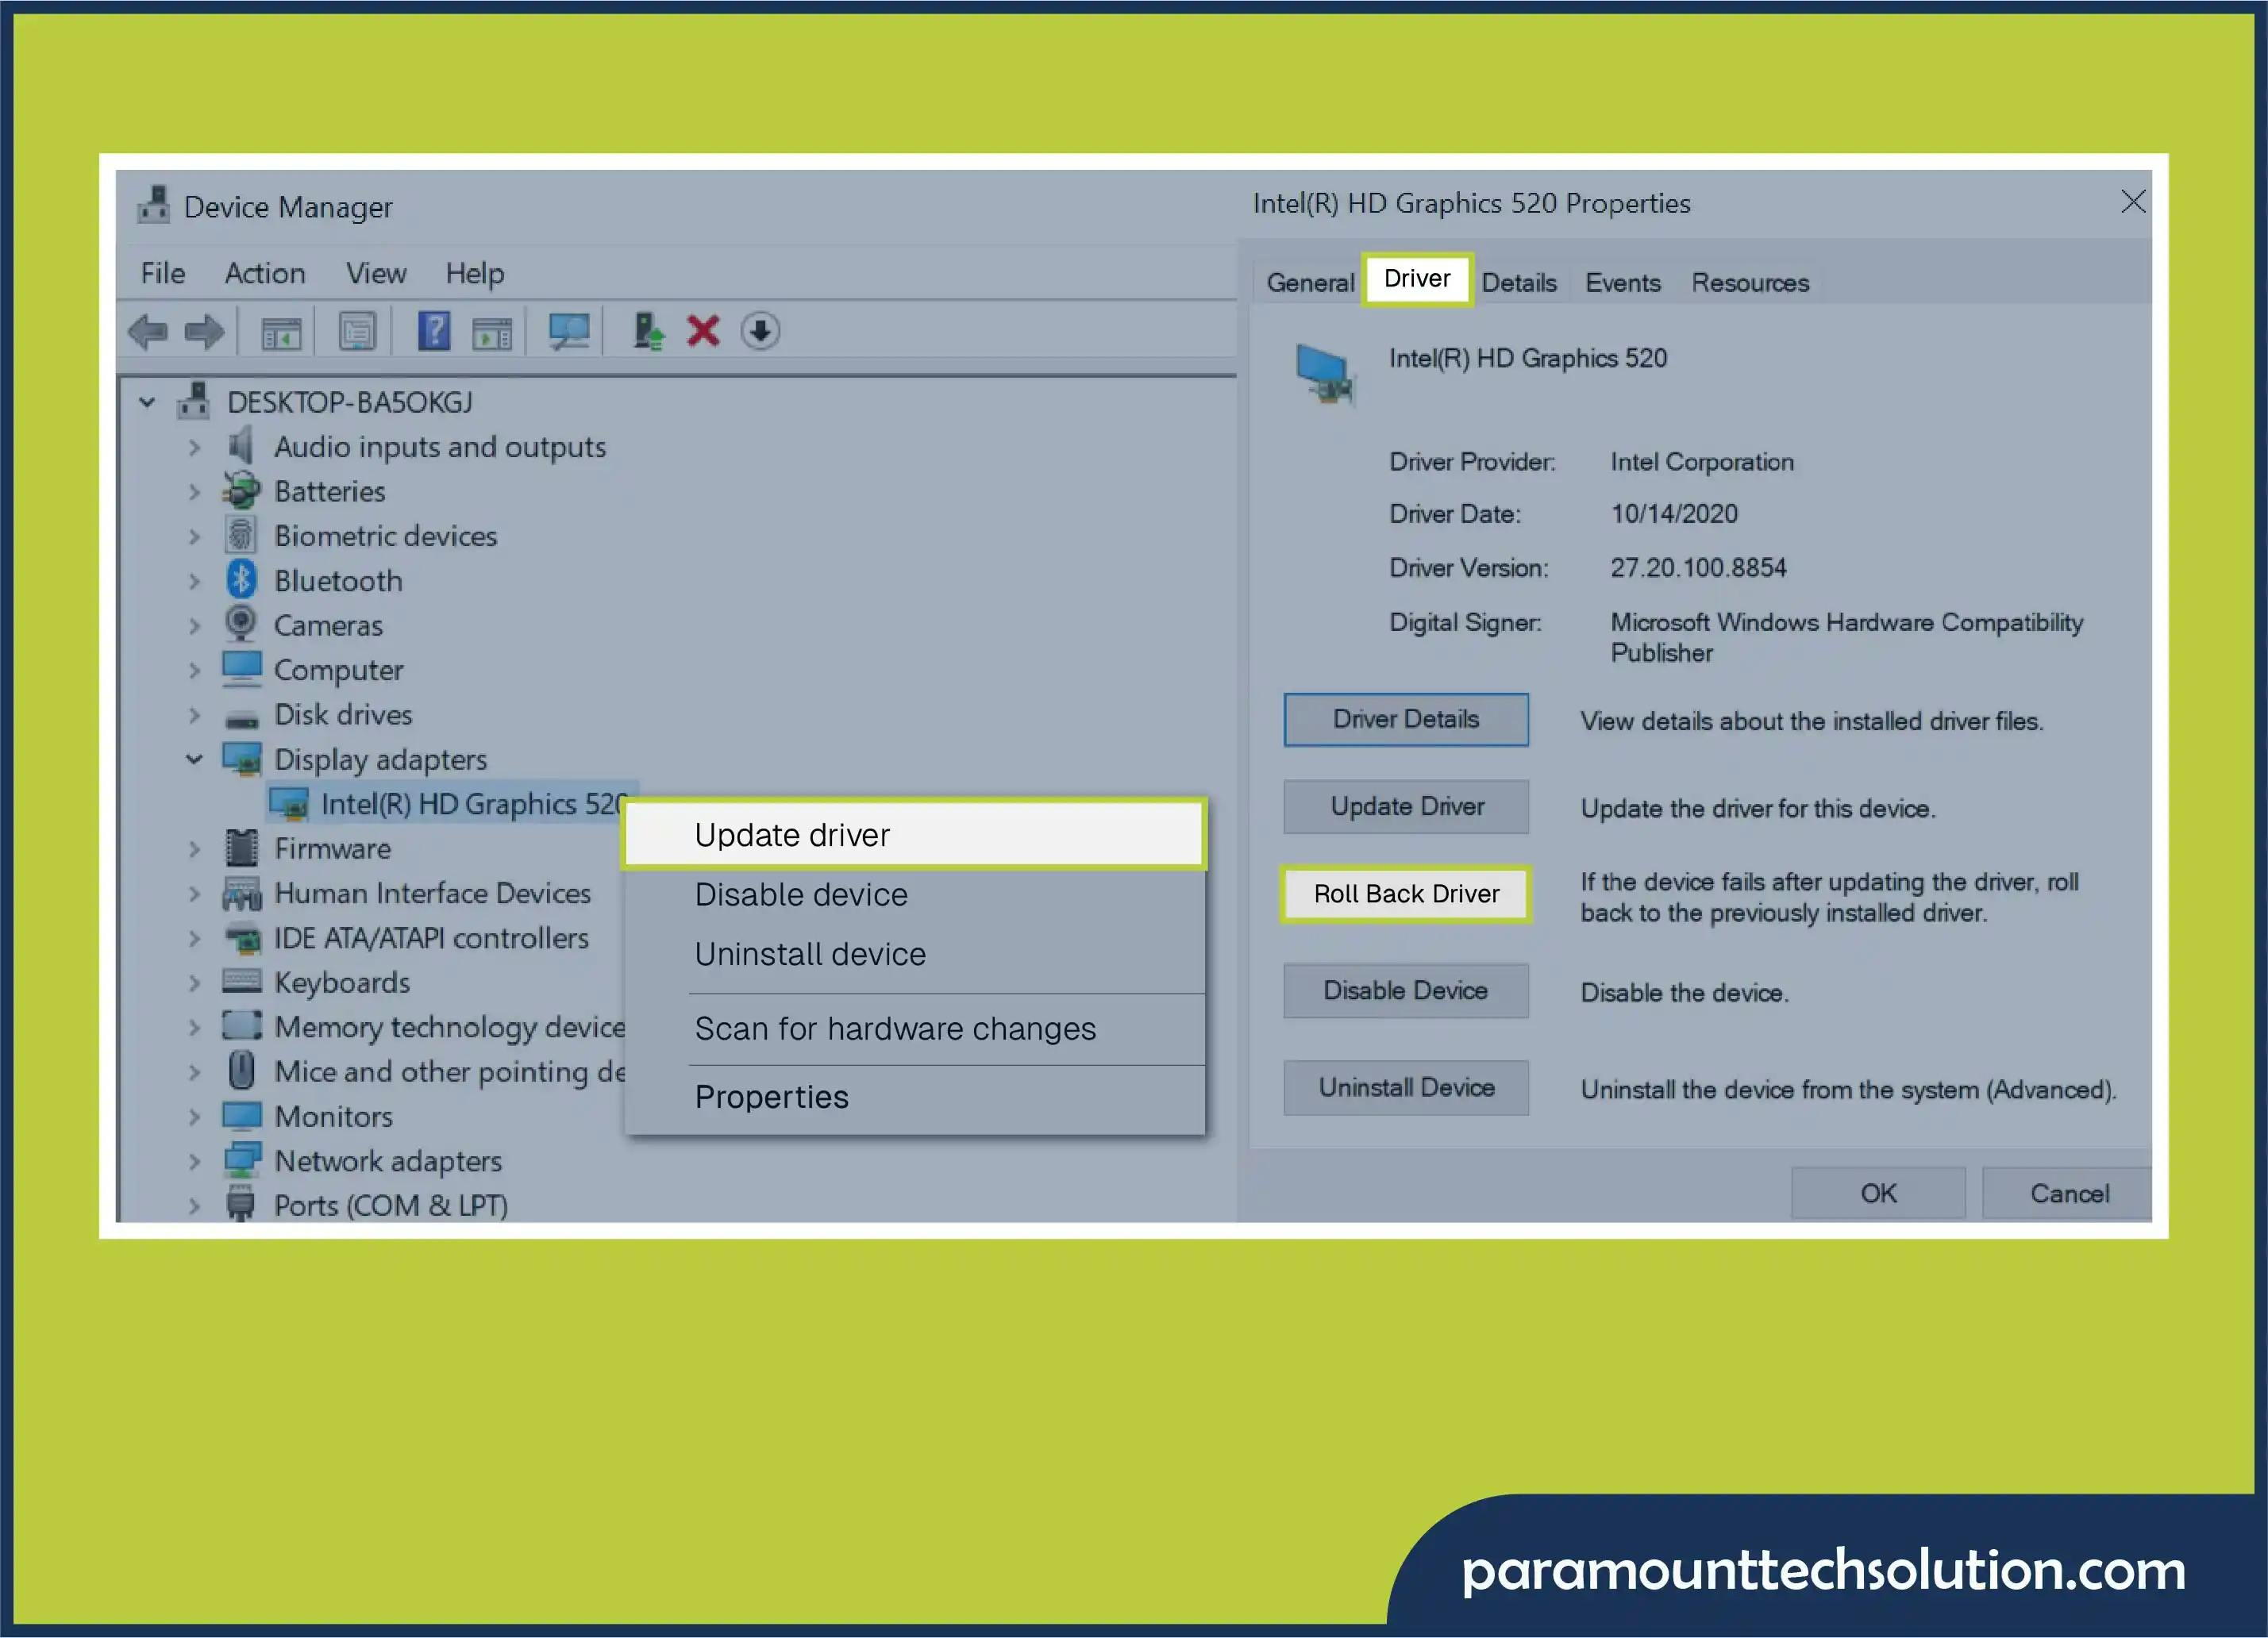Choose Uninstall device from context menu
This screenshot has width=2268, height=1638.
click(914, 954)
